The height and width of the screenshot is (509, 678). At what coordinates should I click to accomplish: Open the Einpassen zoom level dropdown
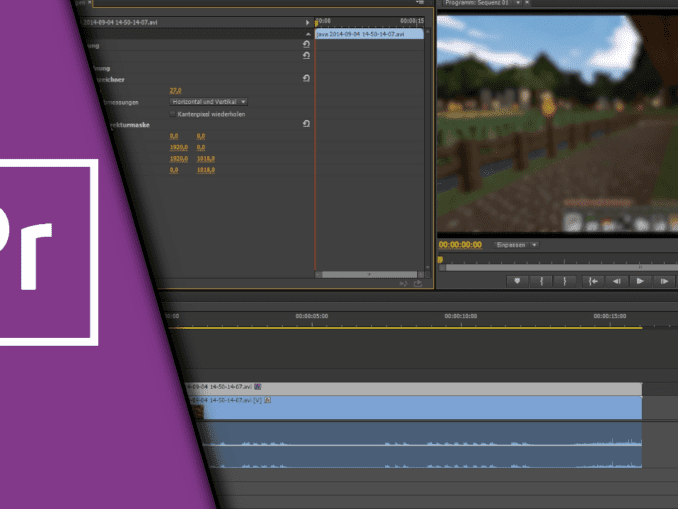pyautogui.click(x=517, y=244)
